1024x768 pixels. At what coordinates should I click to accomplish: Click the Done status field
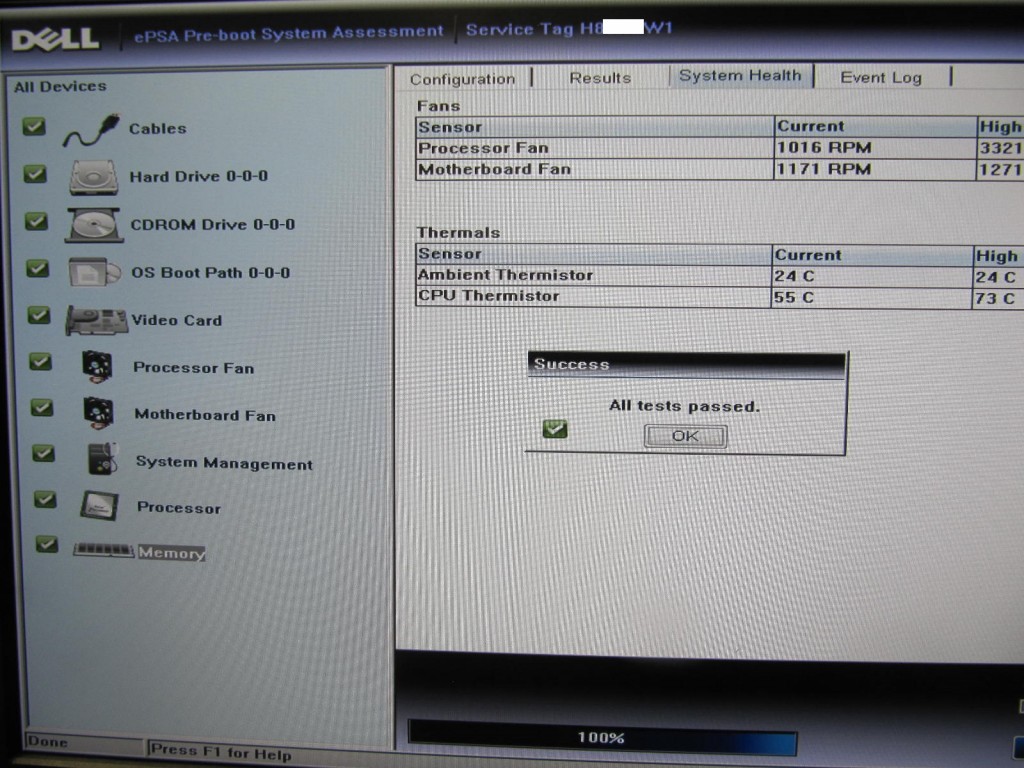pos(83,742)
